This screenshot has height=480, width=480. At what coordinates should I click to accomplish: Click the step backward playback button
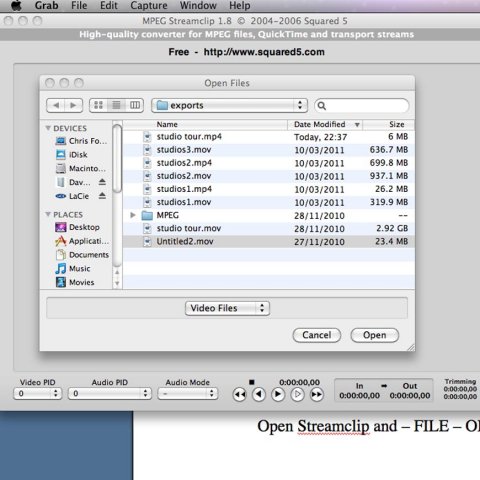[259, 395]
